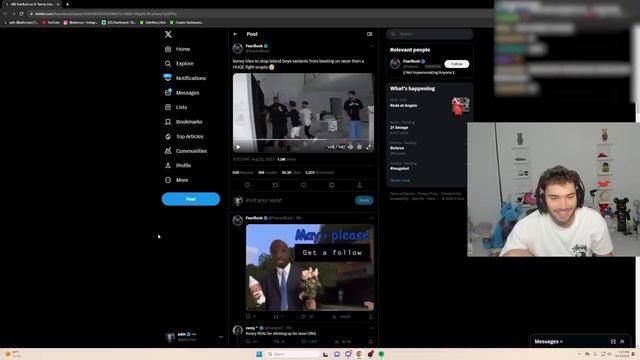Open the Explore page
The height and width of the screenshot is (360, 640).
tap(179, 64)
